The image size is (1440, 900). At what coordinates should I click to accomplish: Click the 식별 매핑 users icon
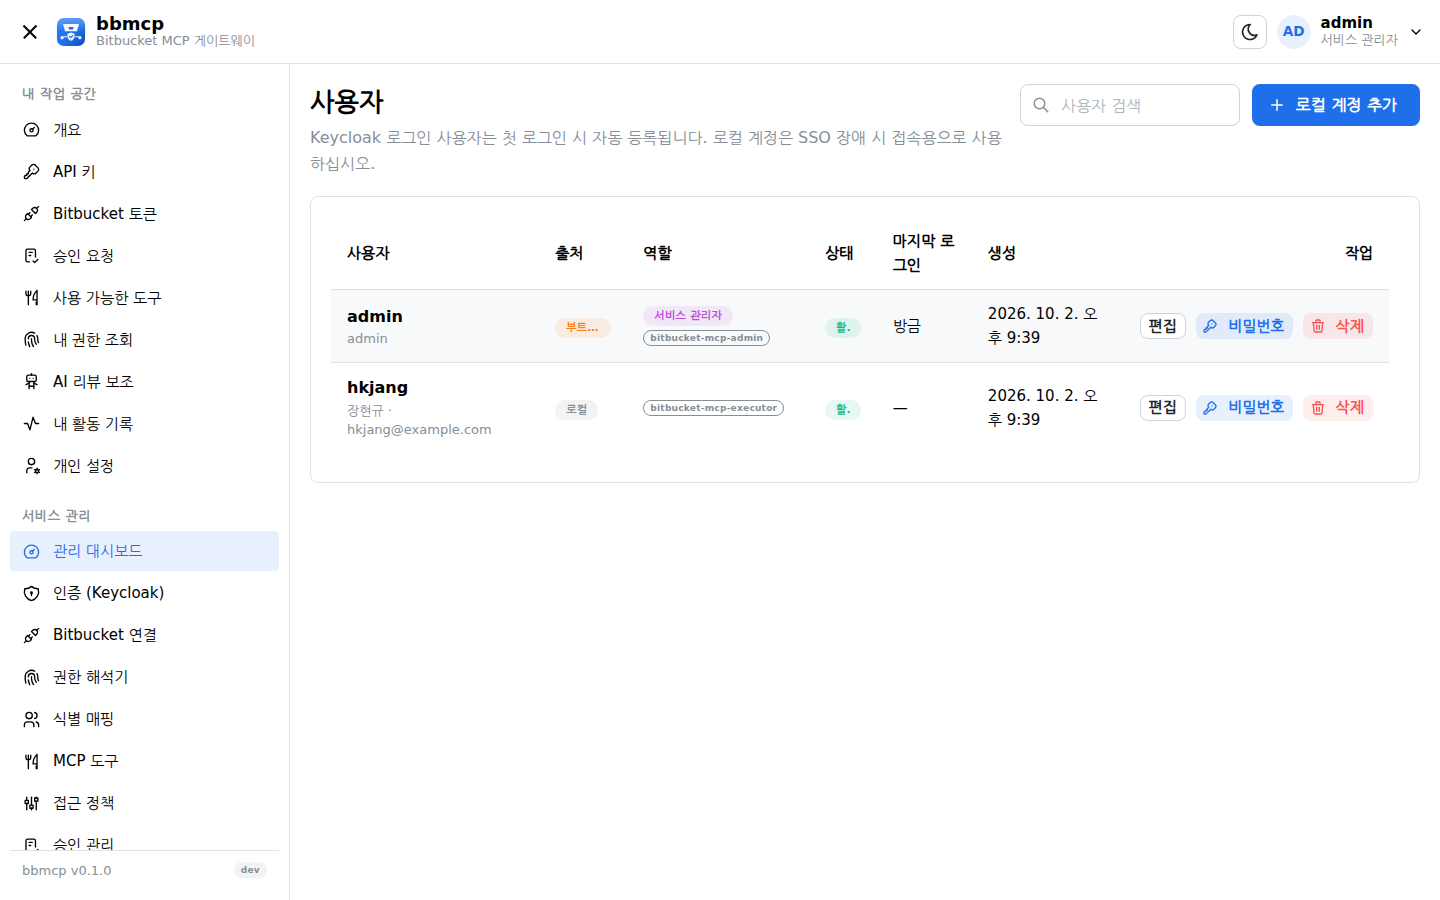point(32,719)
